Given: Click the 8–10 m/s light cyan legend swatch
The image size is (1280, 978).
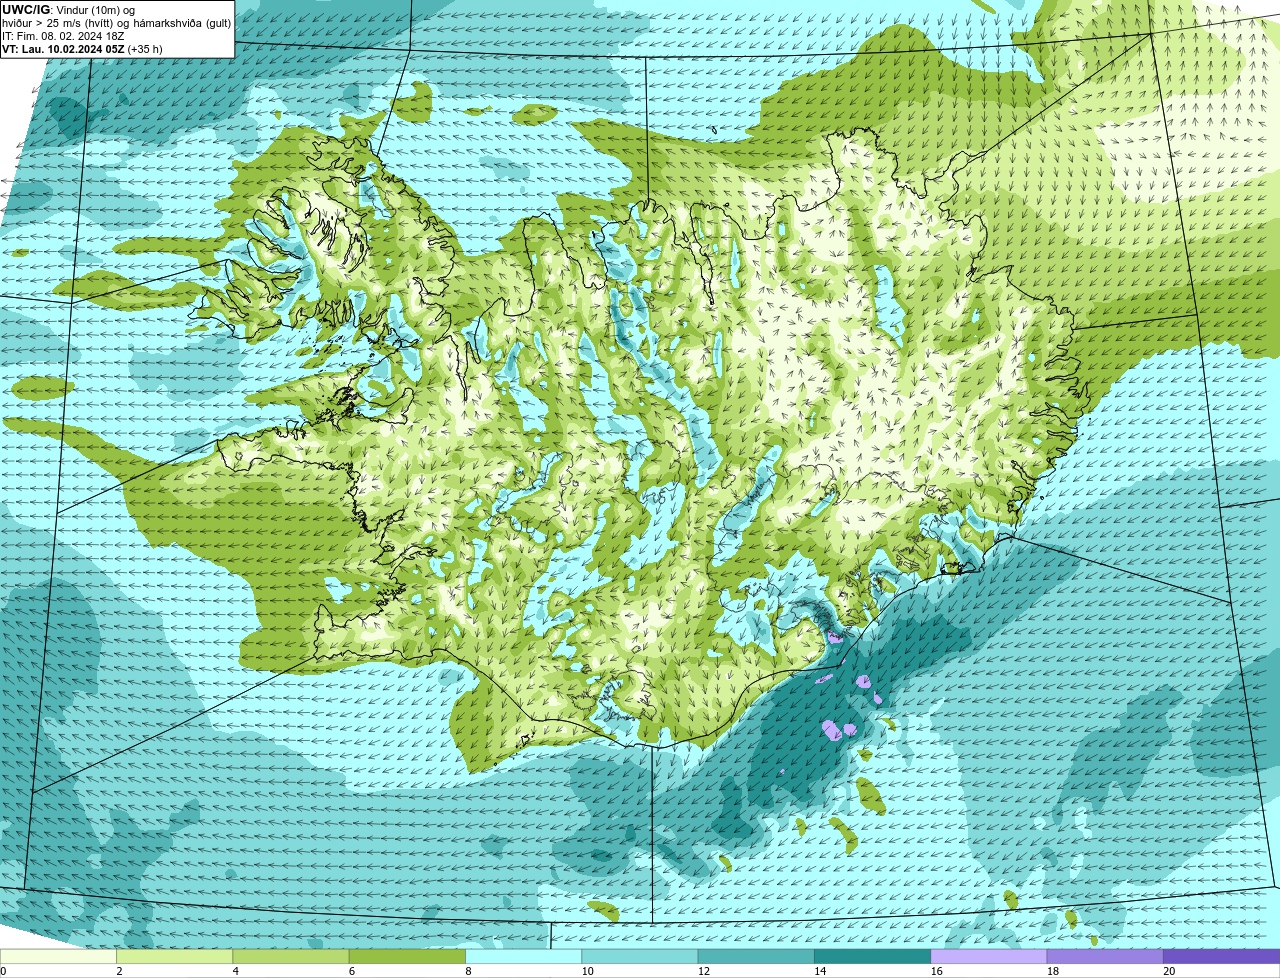Looking at the screenshot, I should tap(524, 956).
